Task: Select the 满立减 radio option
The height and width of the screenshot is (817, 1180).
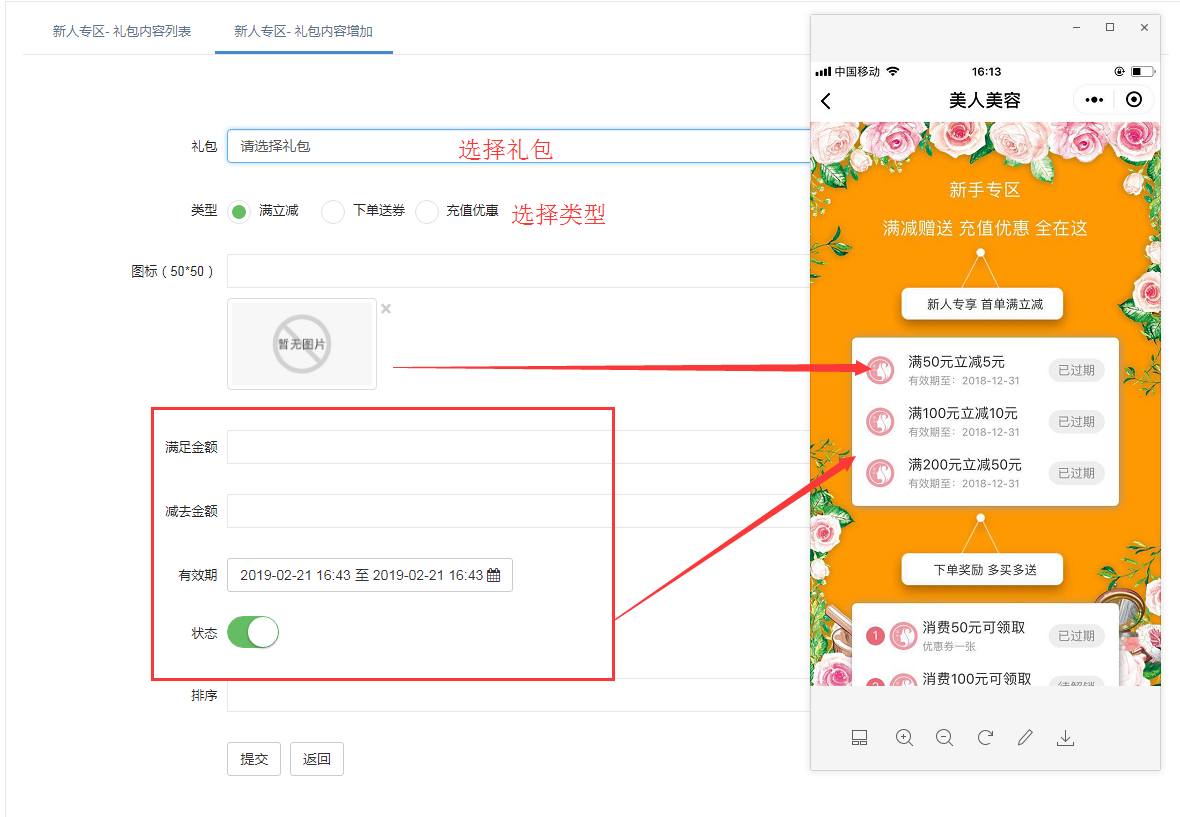Action: [239, 211]
